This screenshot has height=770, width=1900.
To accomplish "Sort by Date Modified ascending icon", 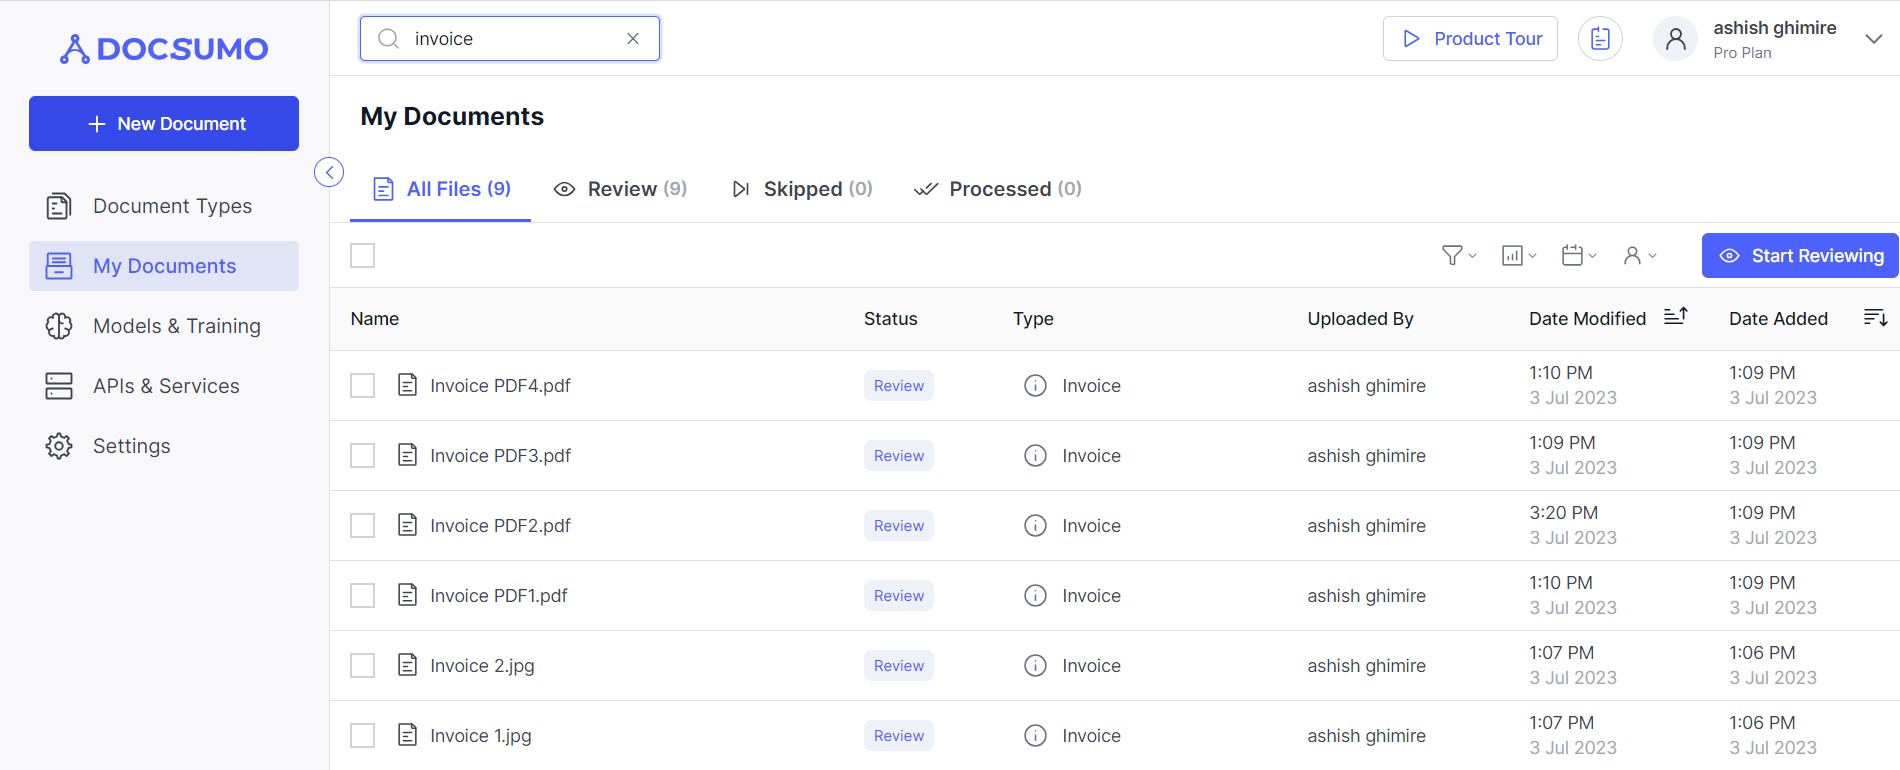I will [1675, 317].
